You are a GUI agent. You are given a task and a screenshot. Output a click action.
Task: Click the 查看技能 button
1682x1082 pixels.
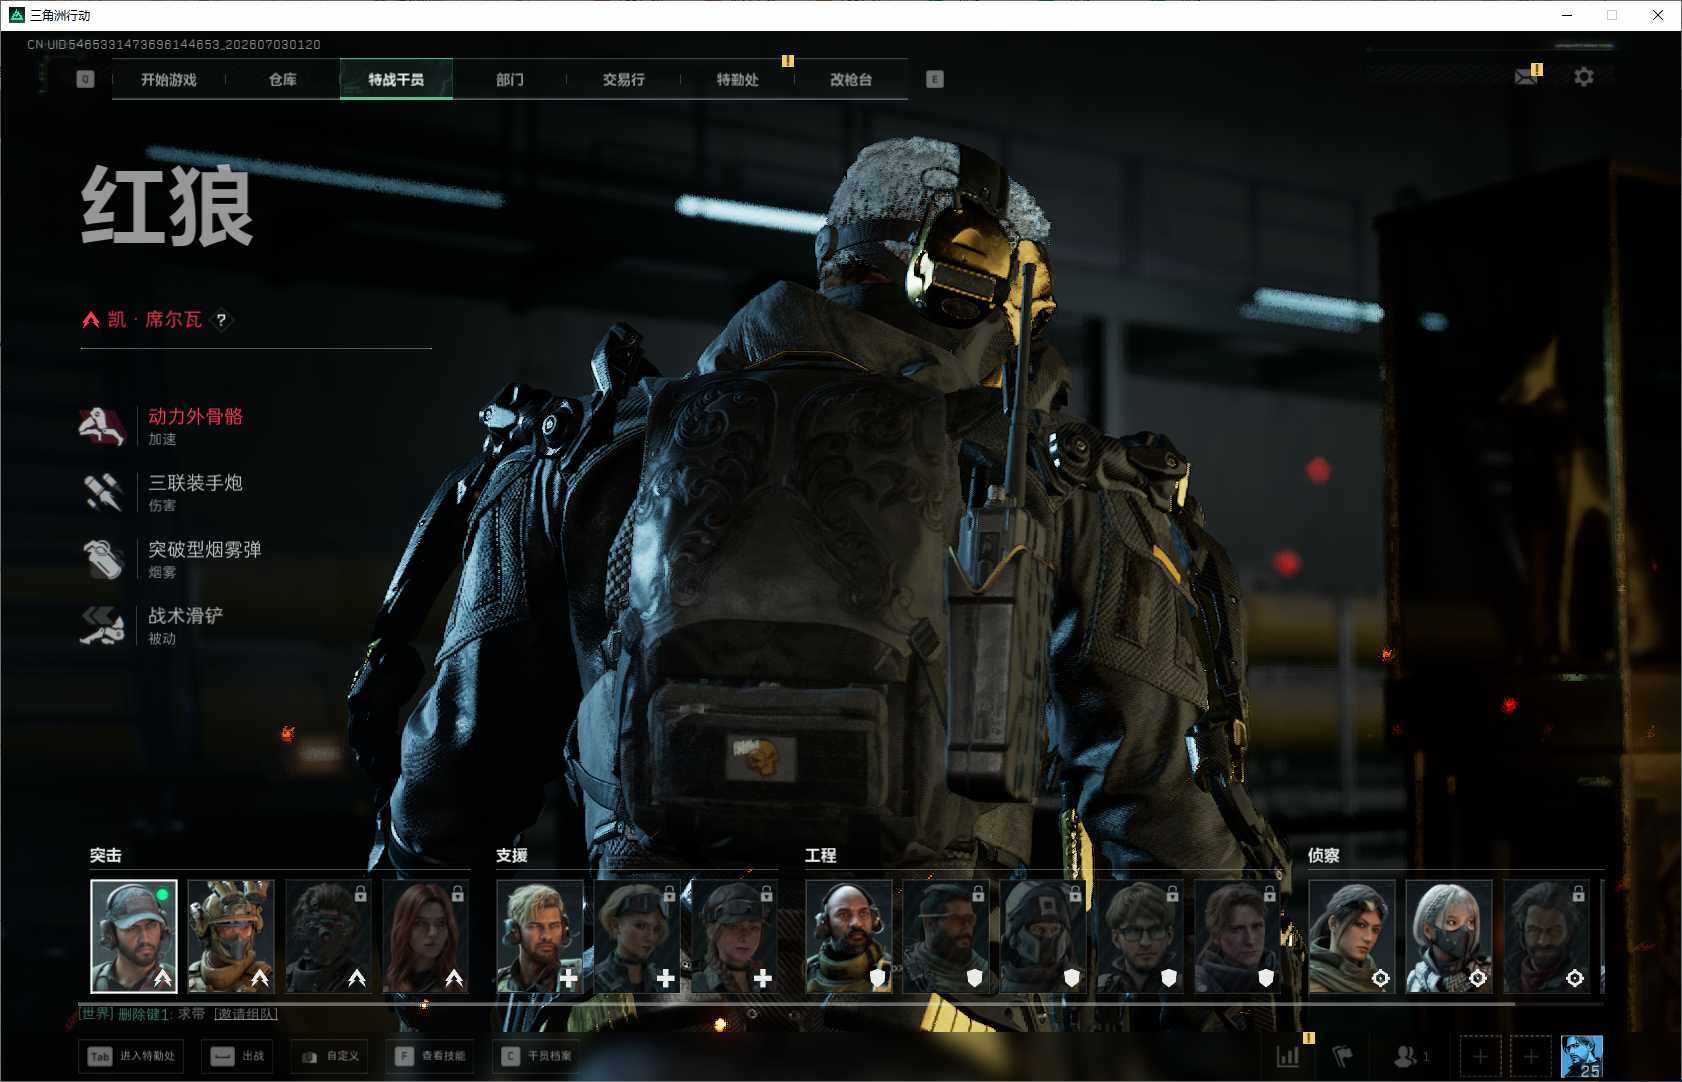pyautogui.click(x=430, y=1056)
